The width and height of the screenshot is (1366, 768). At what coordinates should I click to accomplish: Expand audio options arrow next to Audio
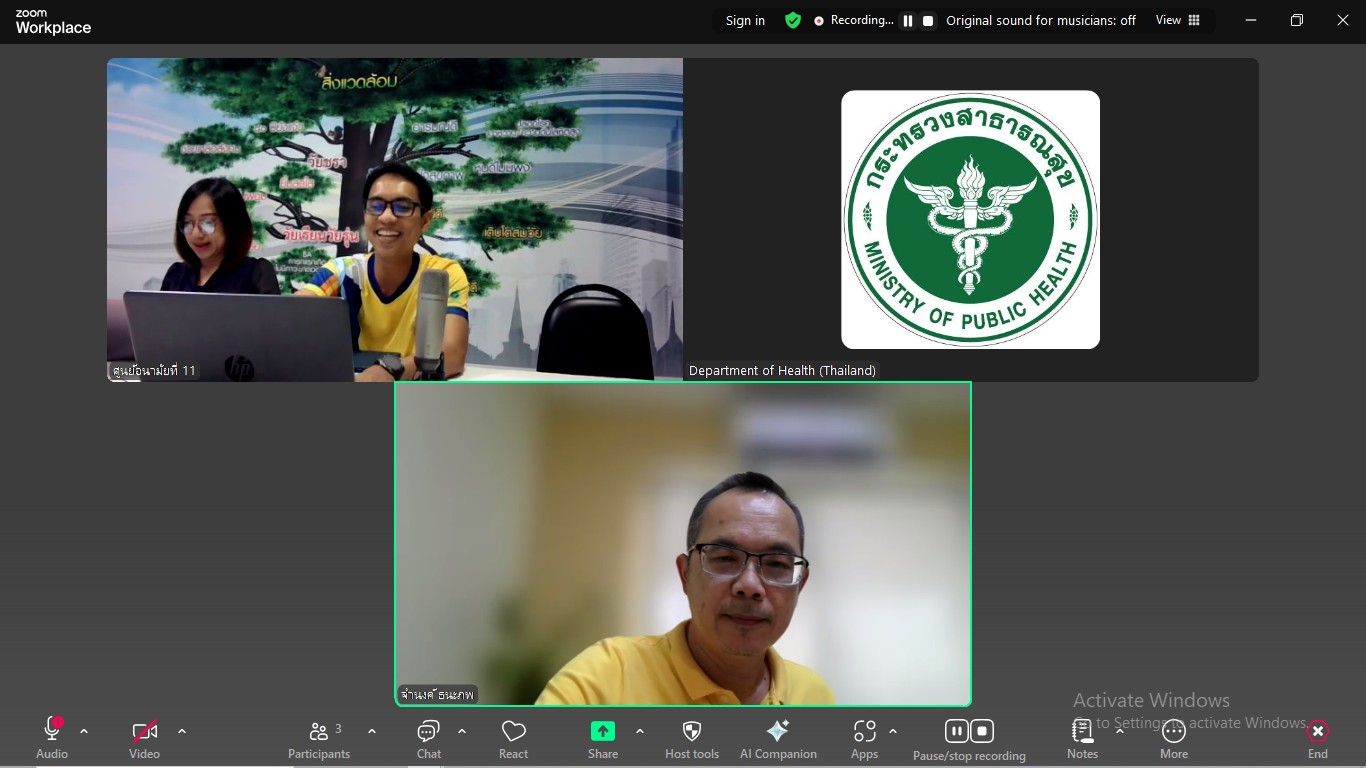(x=84, y=731)
